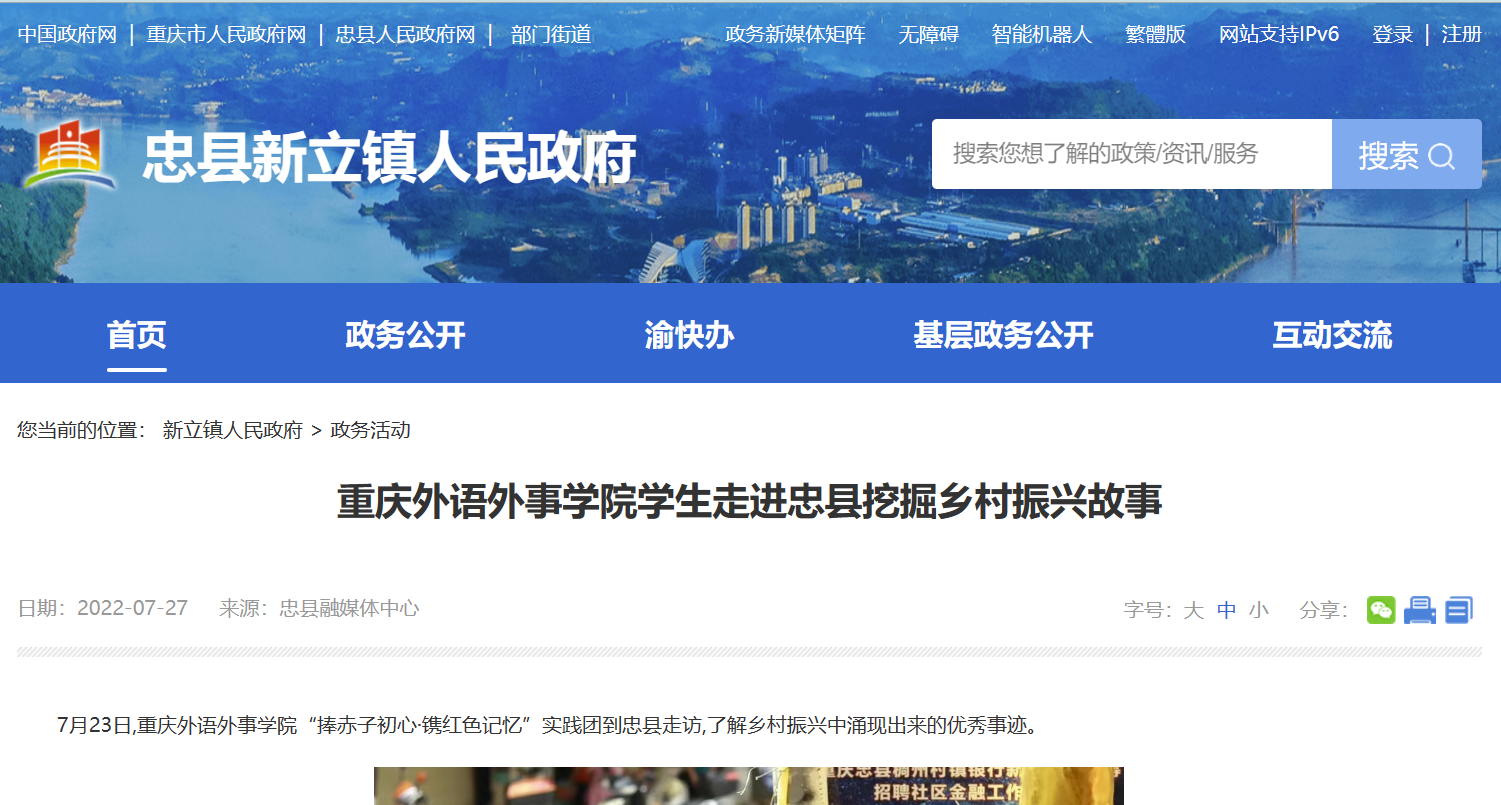Click the copy/collect icon beside the printer

[x=1459, y=610]
